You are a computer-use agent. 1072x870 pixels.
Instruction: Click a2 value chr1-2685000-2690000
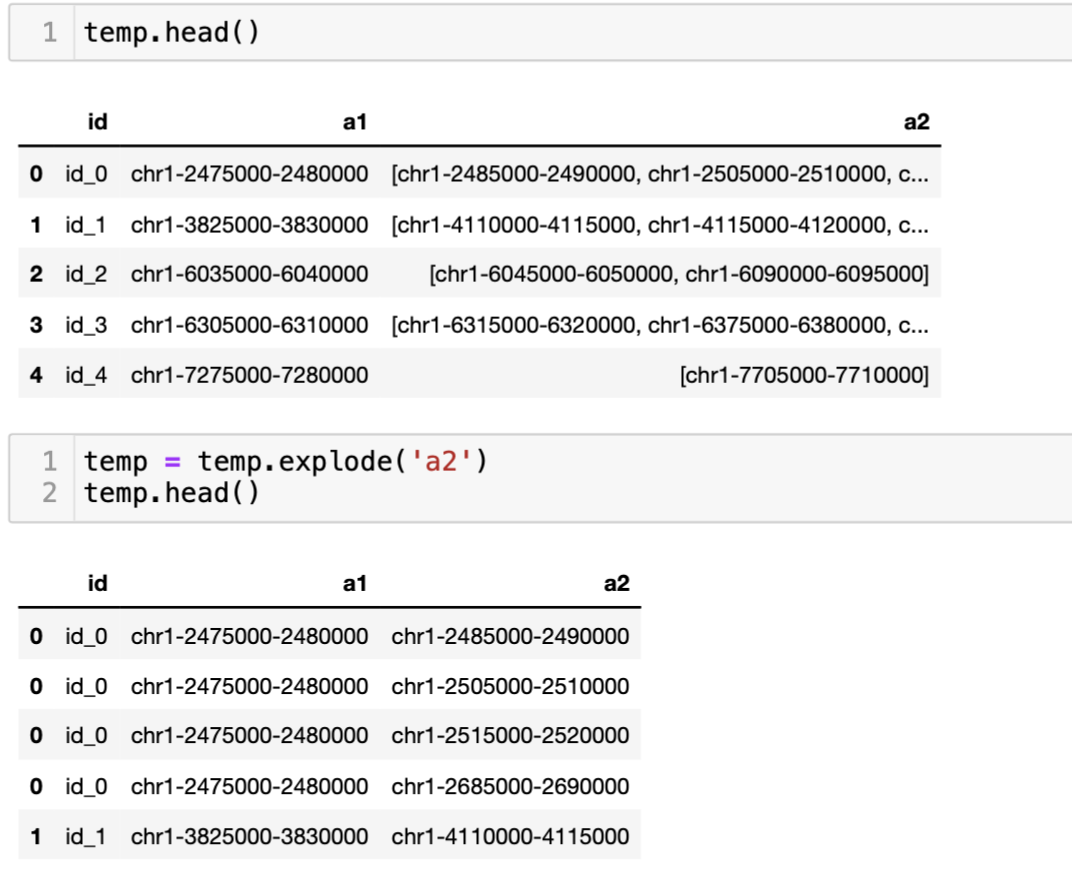(510, 786)
